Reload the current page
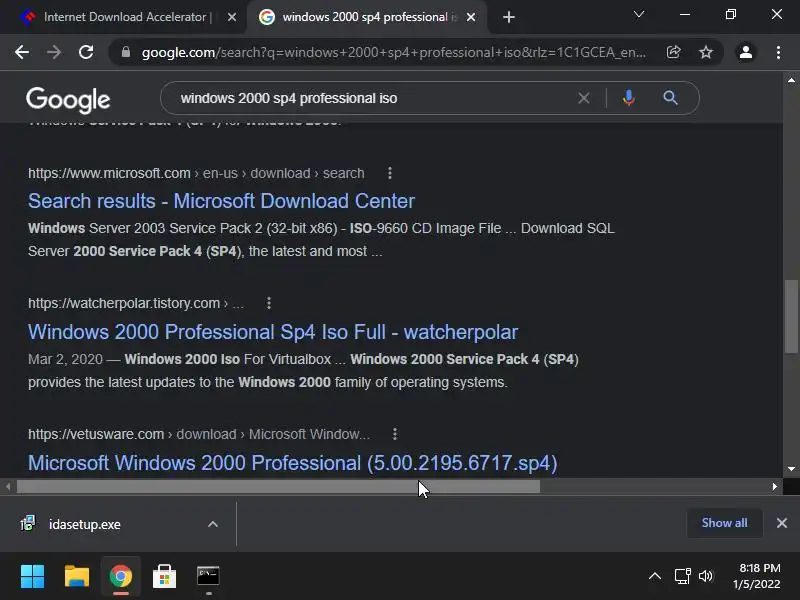800x600 pixels. pos(86,52)
